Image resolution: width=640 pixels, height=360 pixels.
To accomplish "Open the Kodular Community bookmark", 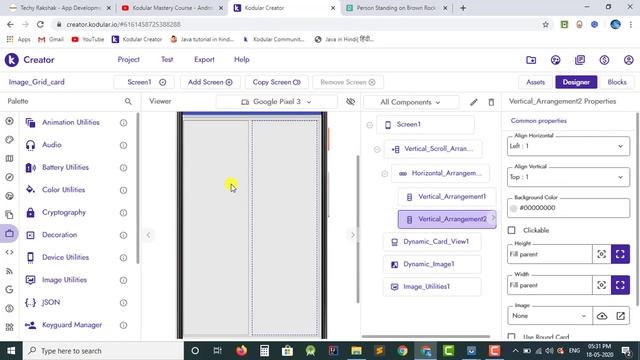I will point(273,39).
